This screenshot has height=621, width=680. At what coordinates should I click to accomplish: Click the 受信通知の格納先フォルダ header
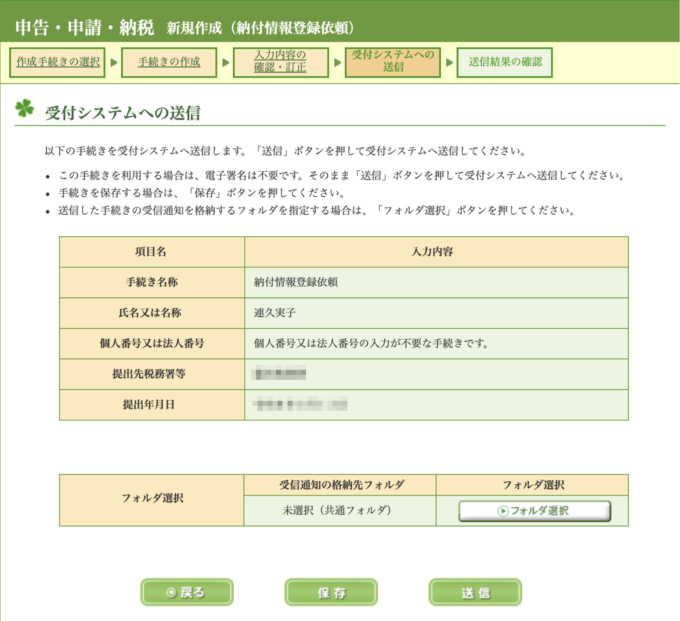[x=340, y=485]
